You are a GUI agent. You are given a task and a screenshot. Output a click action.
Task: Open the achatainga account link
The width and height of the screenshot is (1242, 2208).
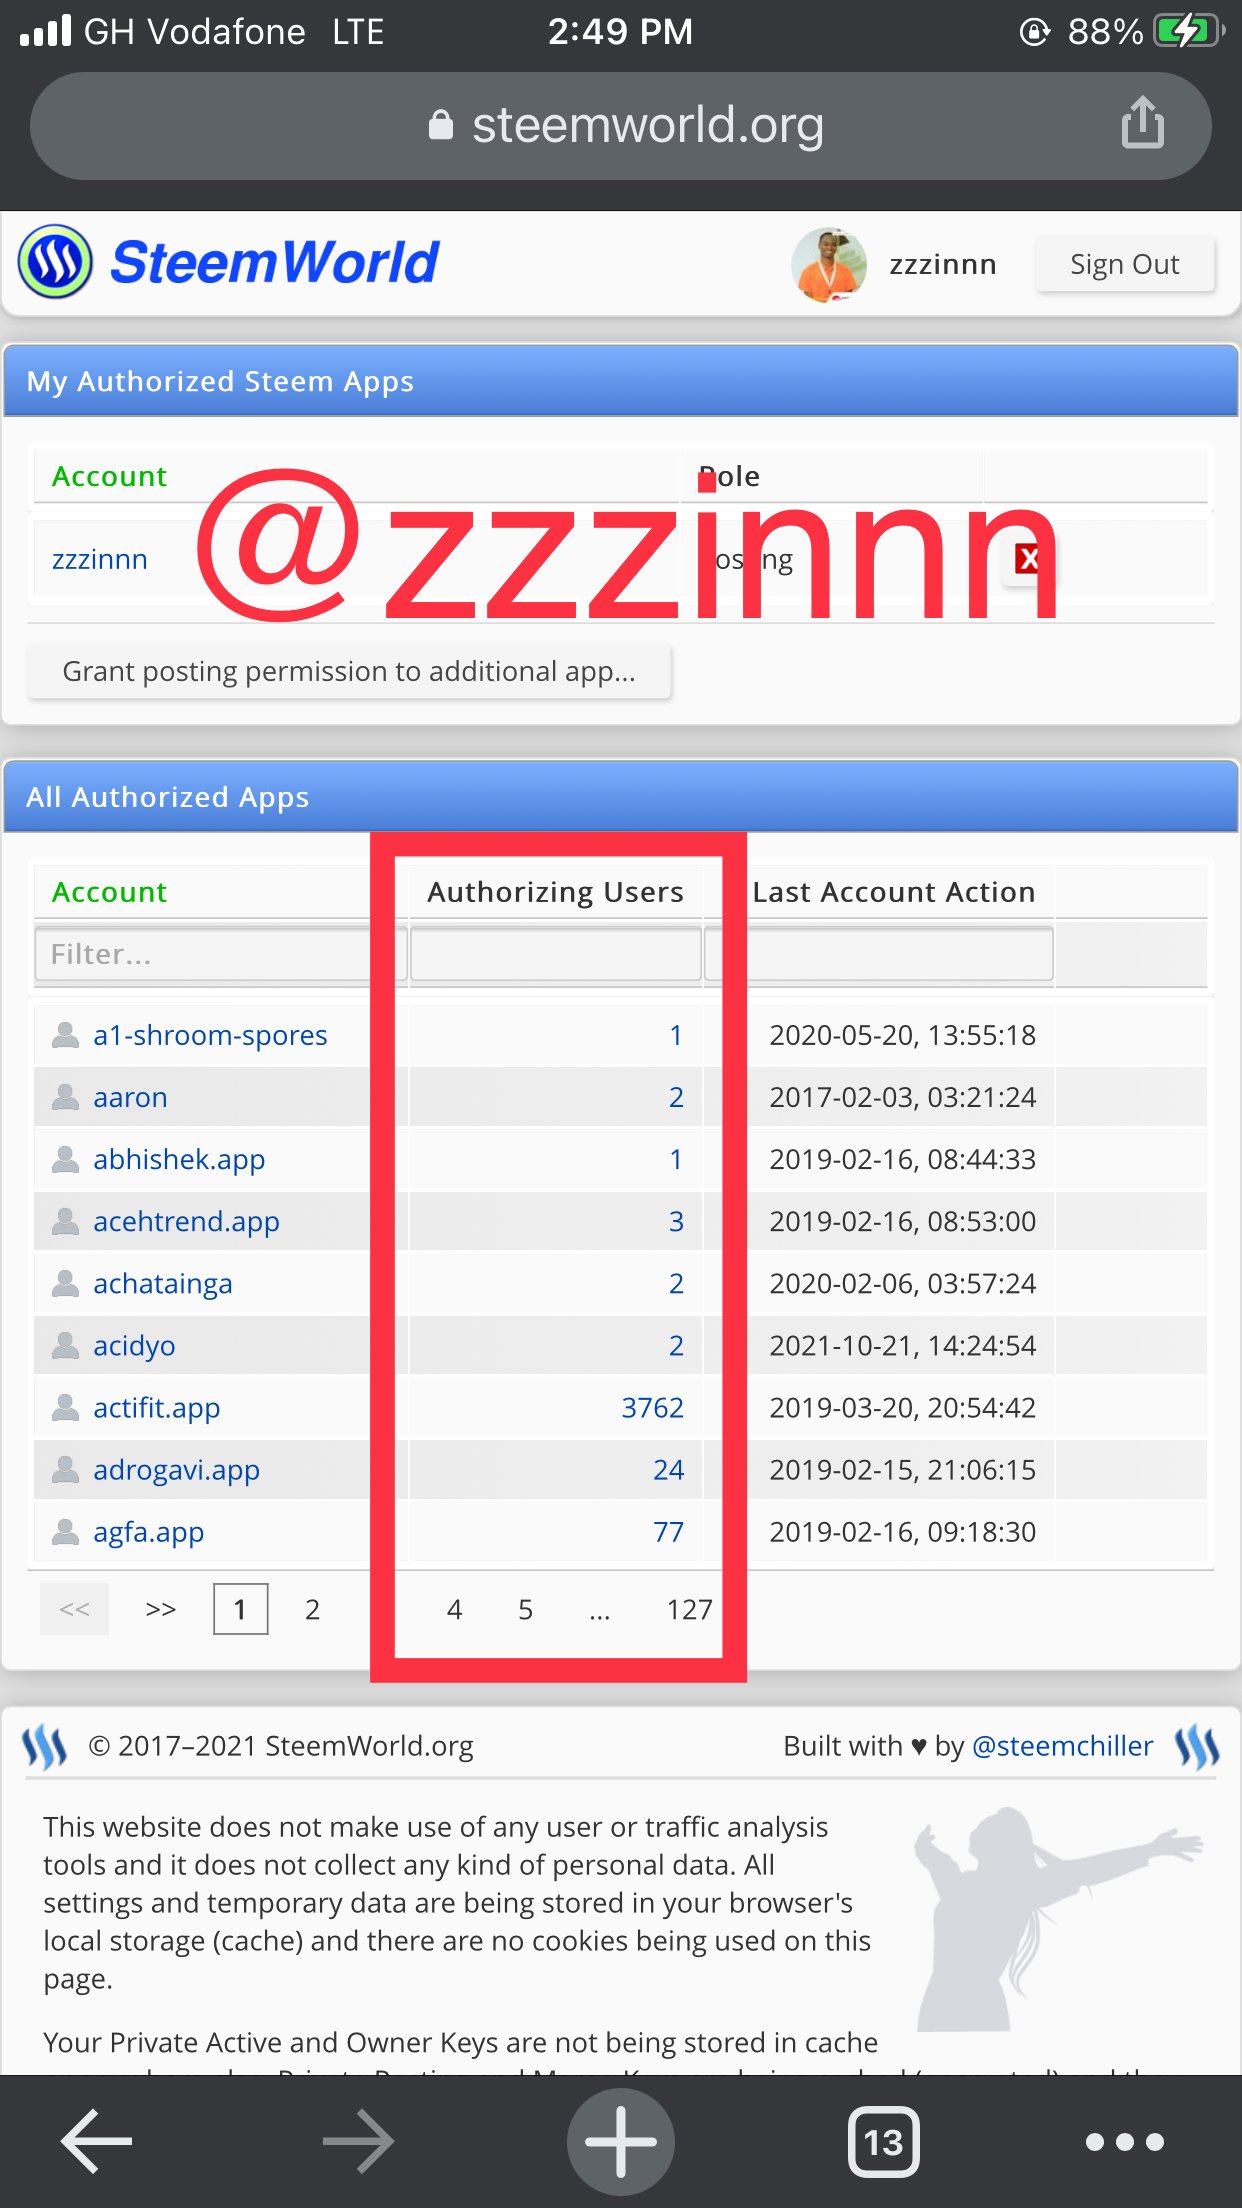tap(162, 1284)
